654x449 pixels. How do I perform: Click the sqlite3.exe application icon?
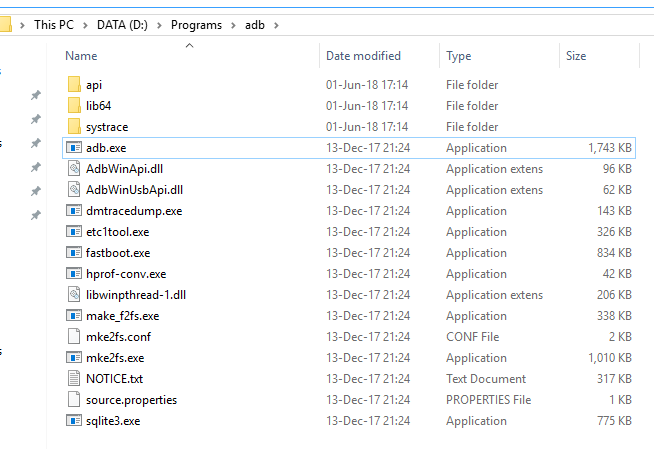pos(74,420)
